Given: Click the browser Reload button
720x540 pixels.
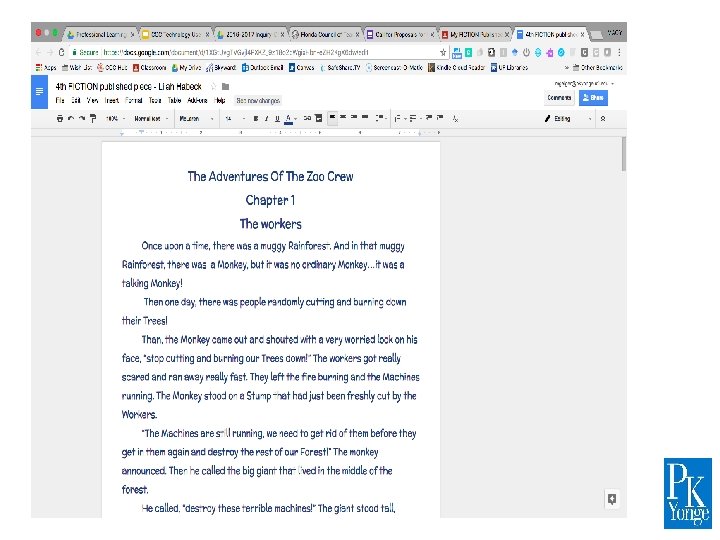Looking at the screenshot, I should [x=61, y=52].
